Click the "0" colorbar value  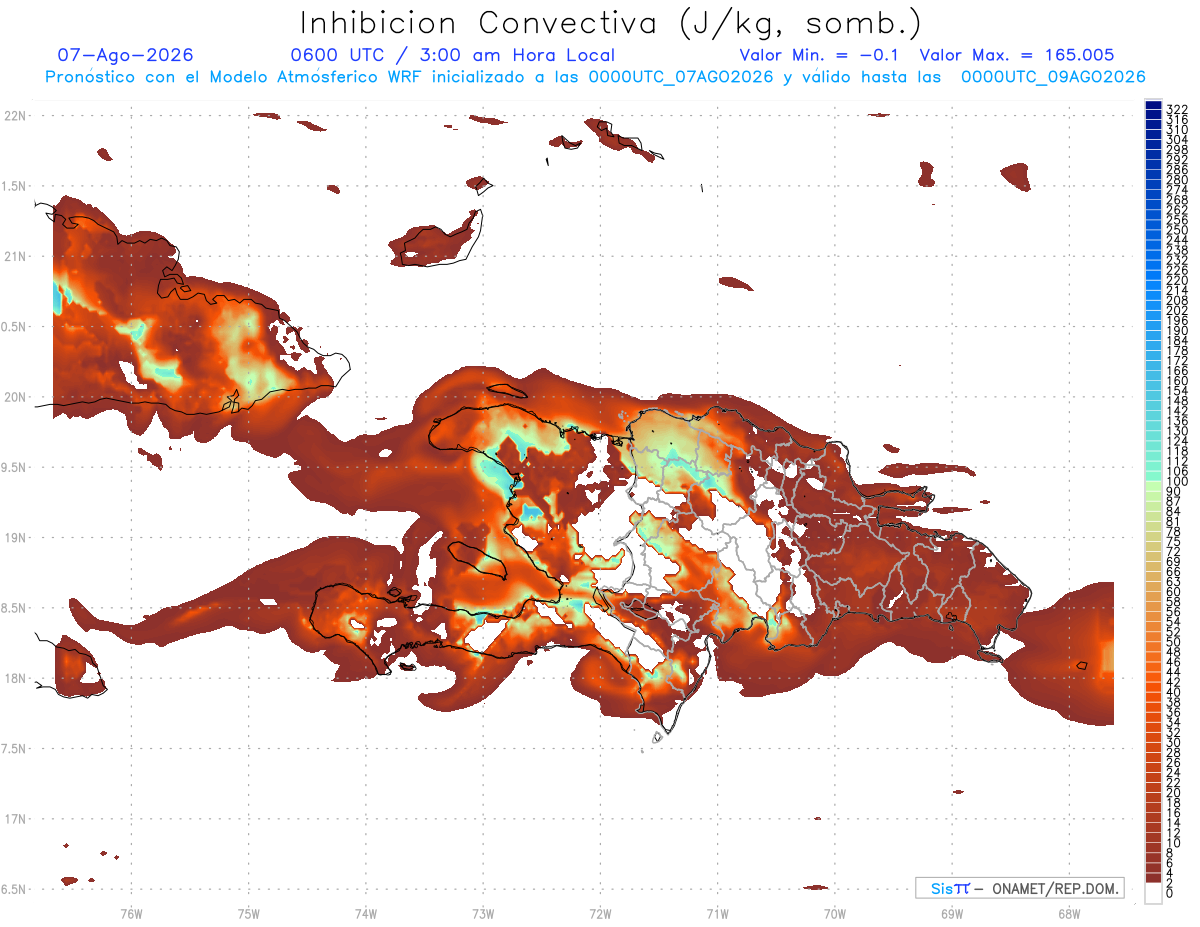pos(1170,895)
